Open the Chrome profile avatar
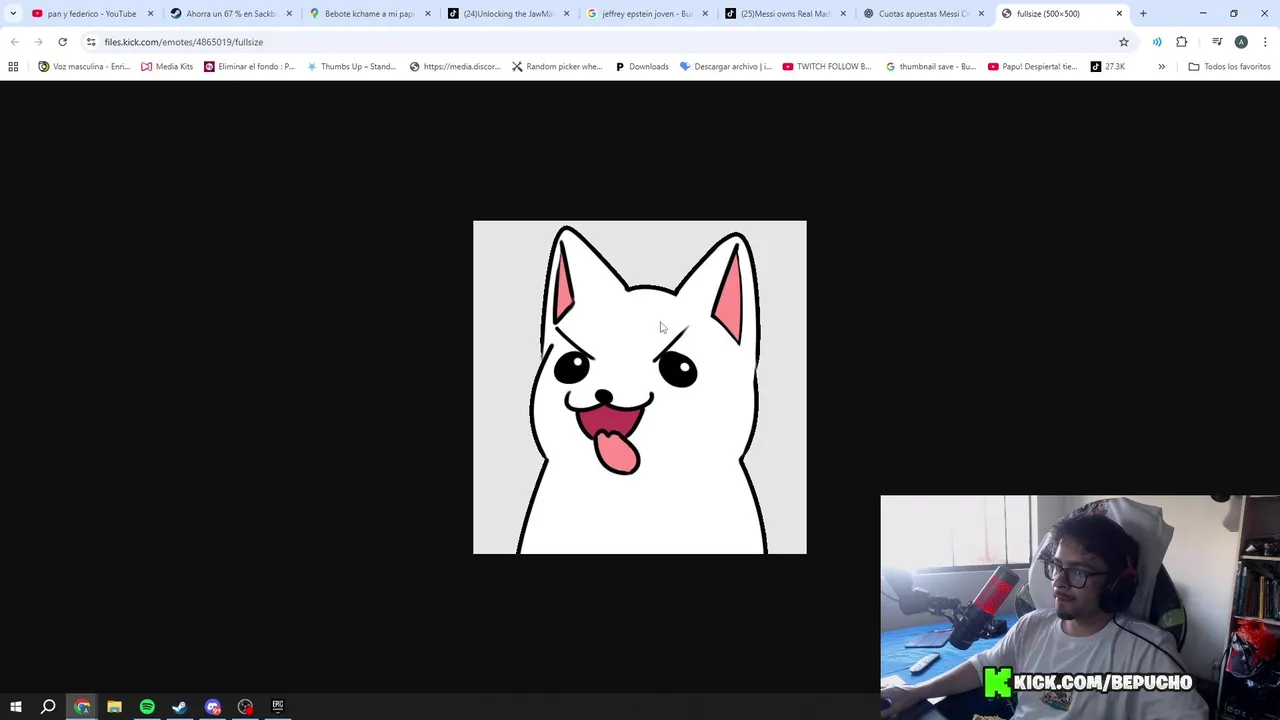 [x=1241, y=42]
